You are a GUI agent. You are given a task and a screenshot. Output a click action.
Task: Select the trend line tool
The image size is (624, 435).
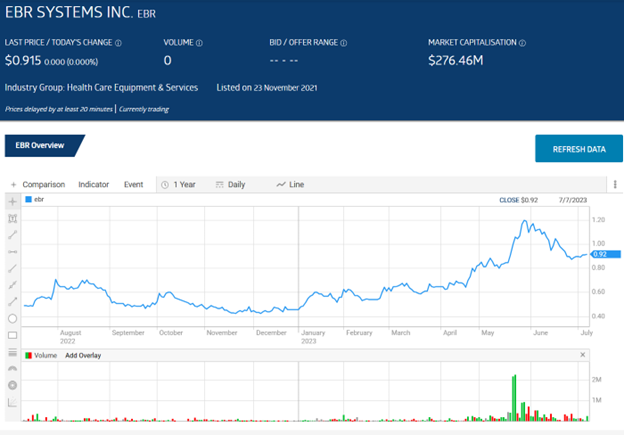[x=13, y=269]
